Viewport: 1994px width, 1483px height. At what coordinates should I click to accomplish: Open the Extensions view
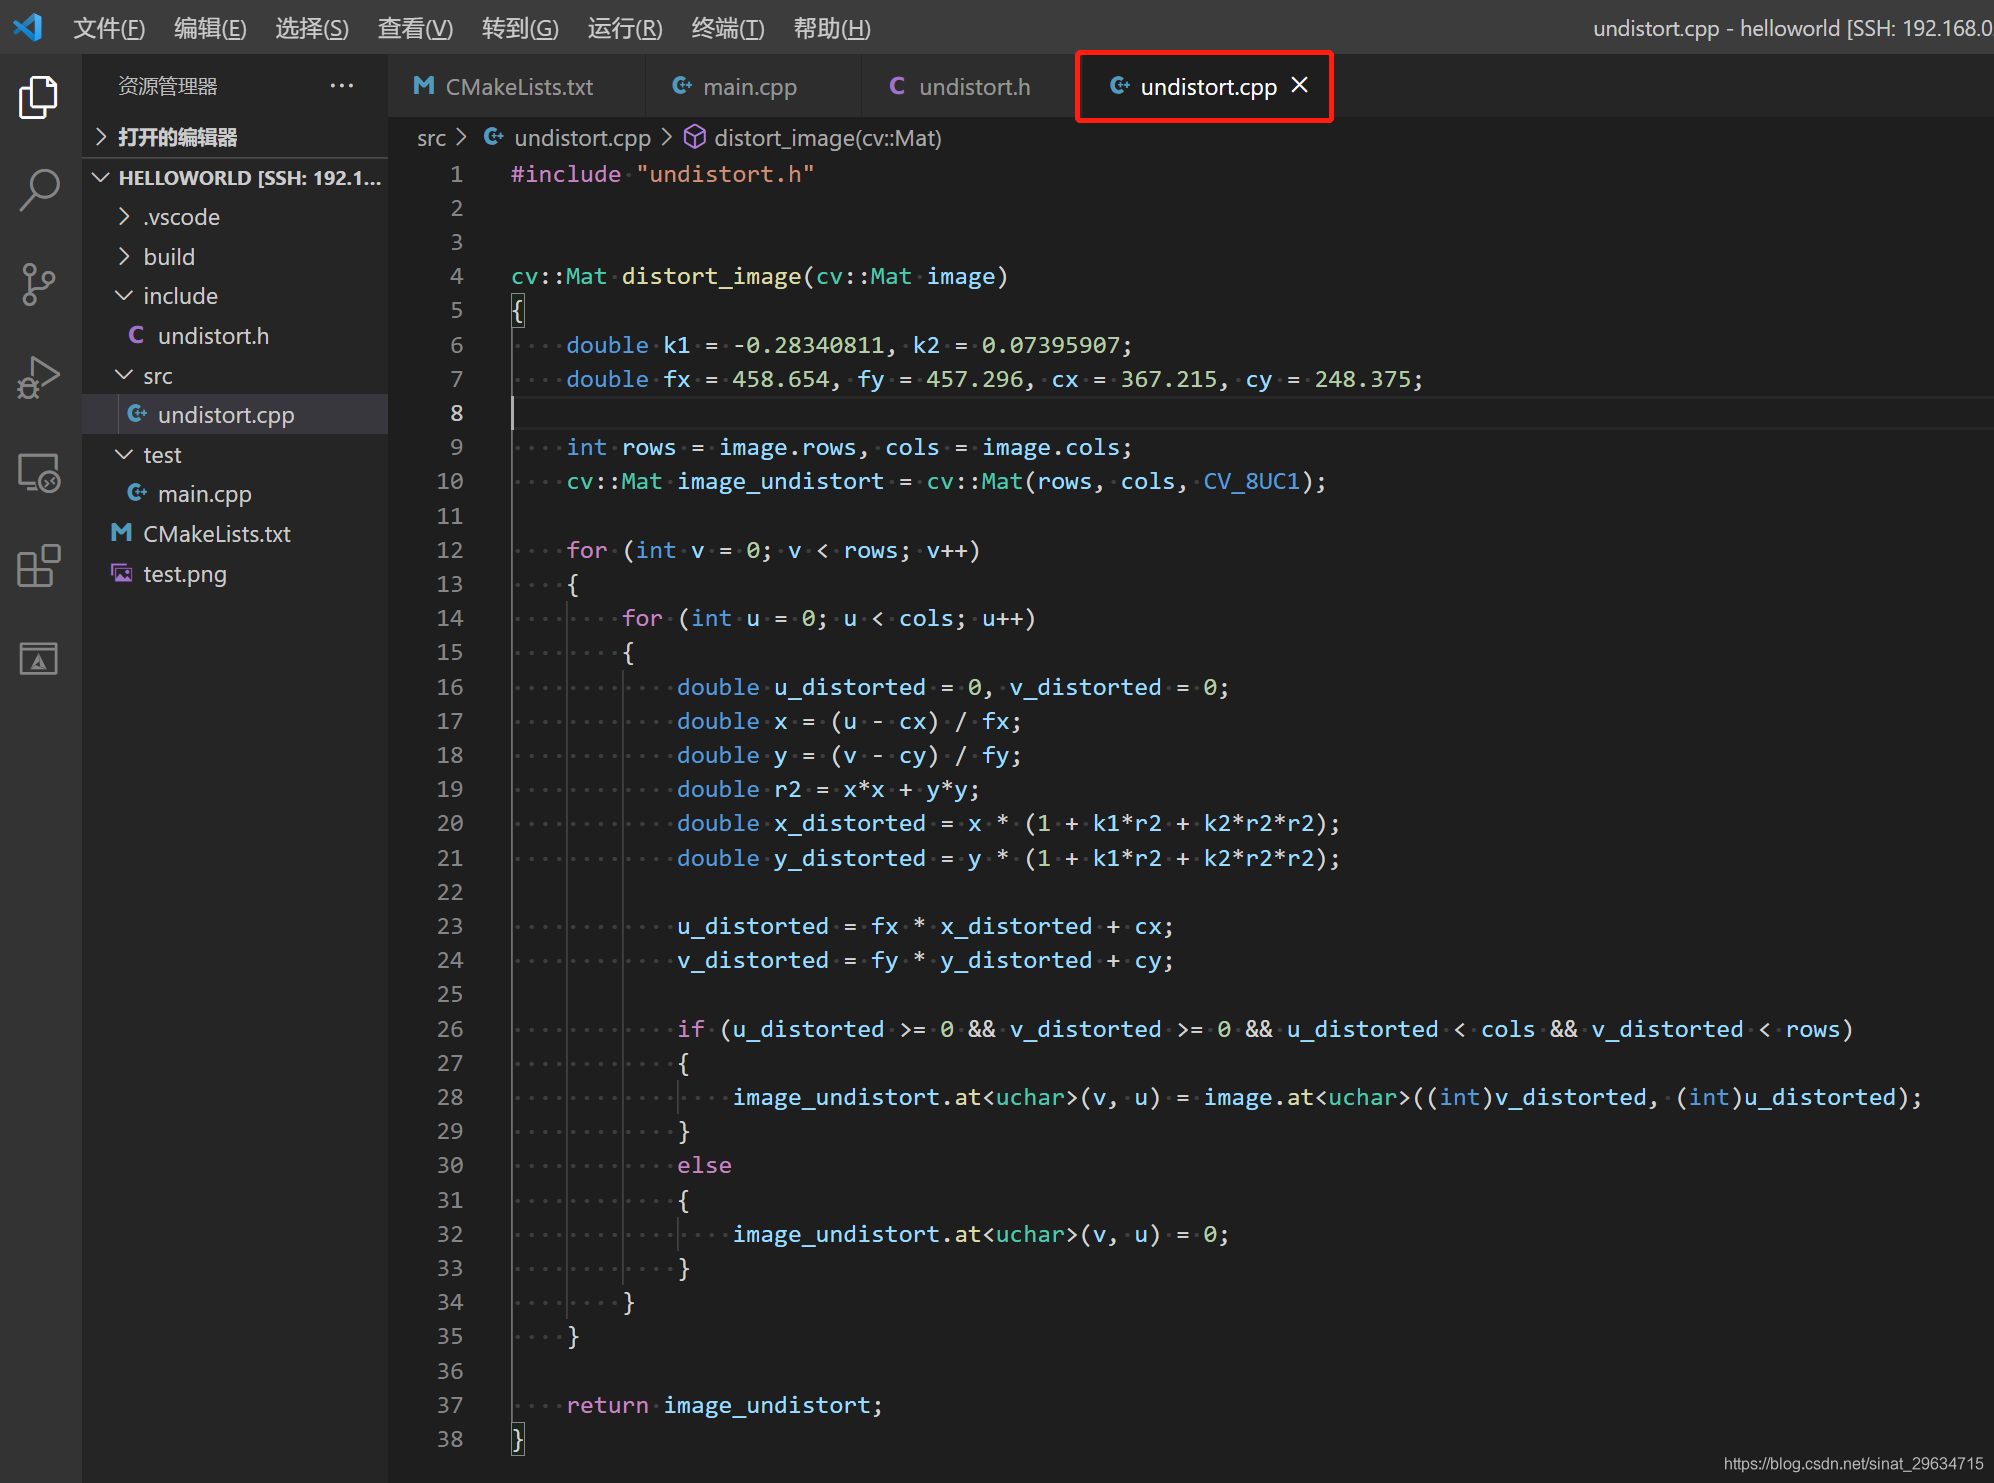click(x=38, y=566)
